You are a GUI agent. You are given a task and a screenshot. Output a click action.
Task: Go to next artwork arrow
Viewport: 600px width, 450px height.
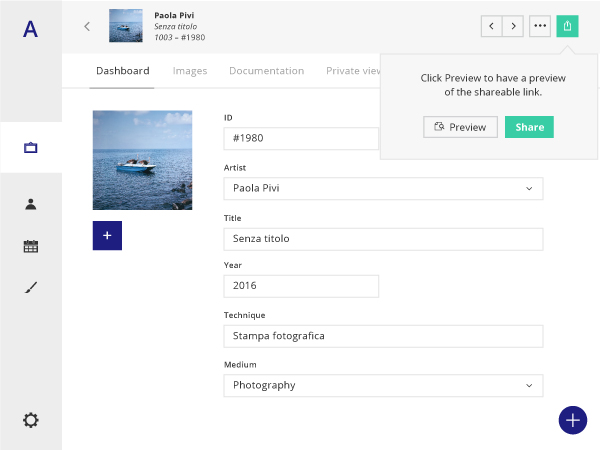click(x=514, y=26)
